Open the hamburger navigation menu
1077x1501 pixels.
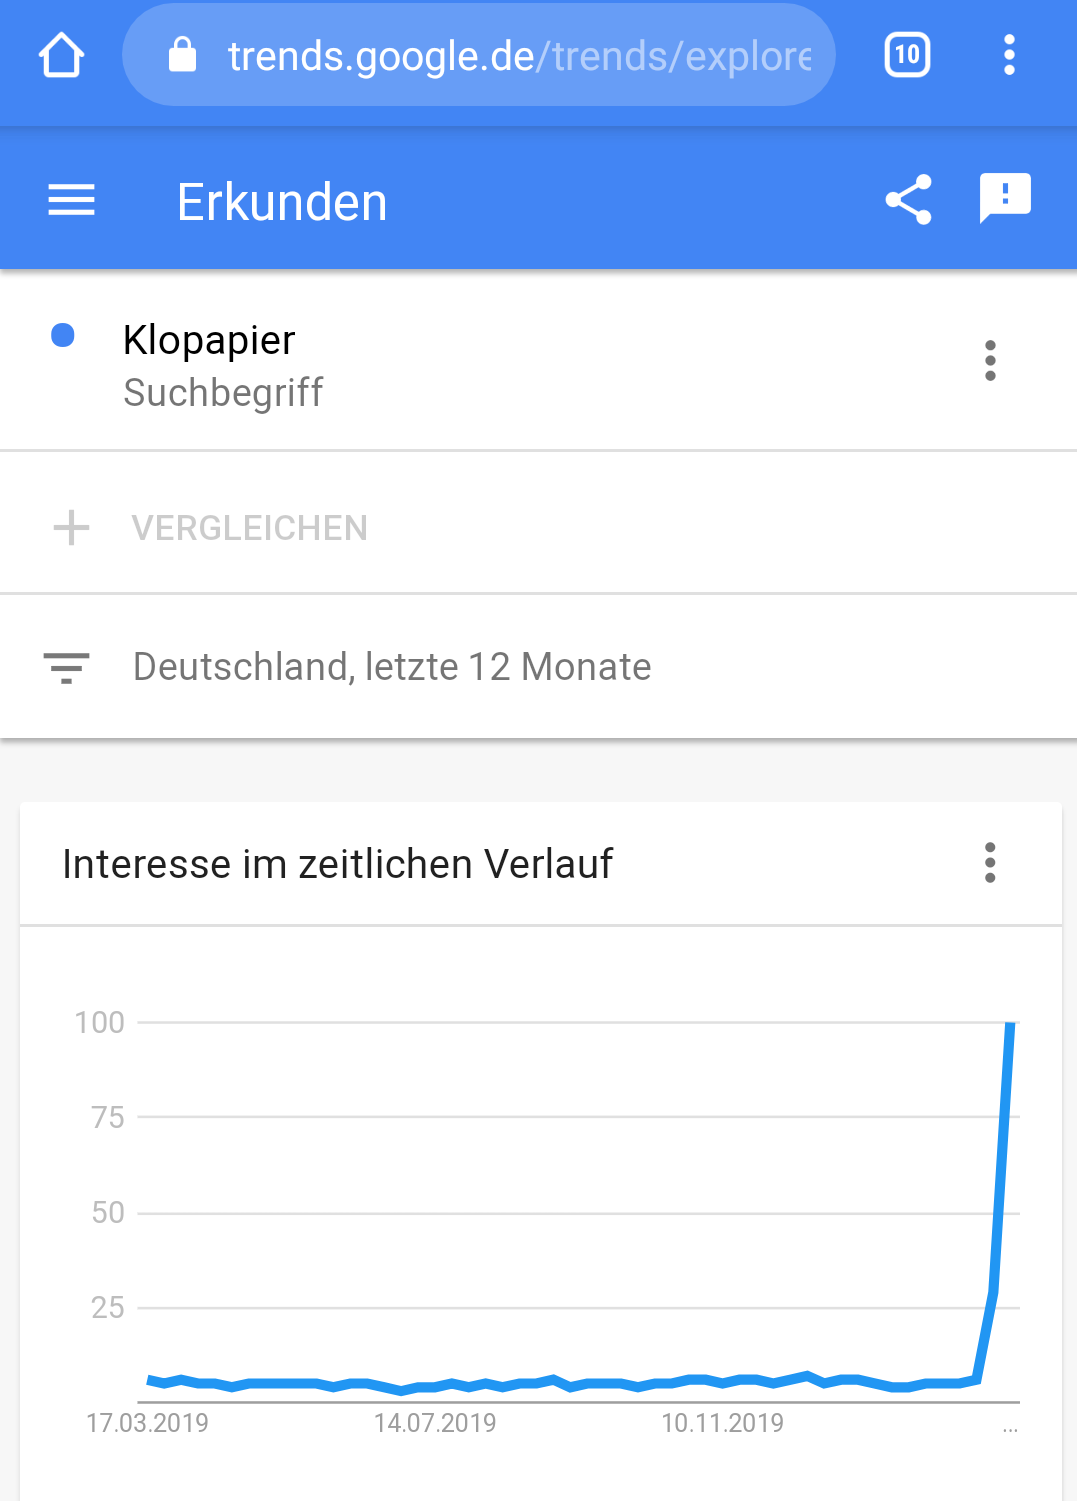[x=71, y=201]
